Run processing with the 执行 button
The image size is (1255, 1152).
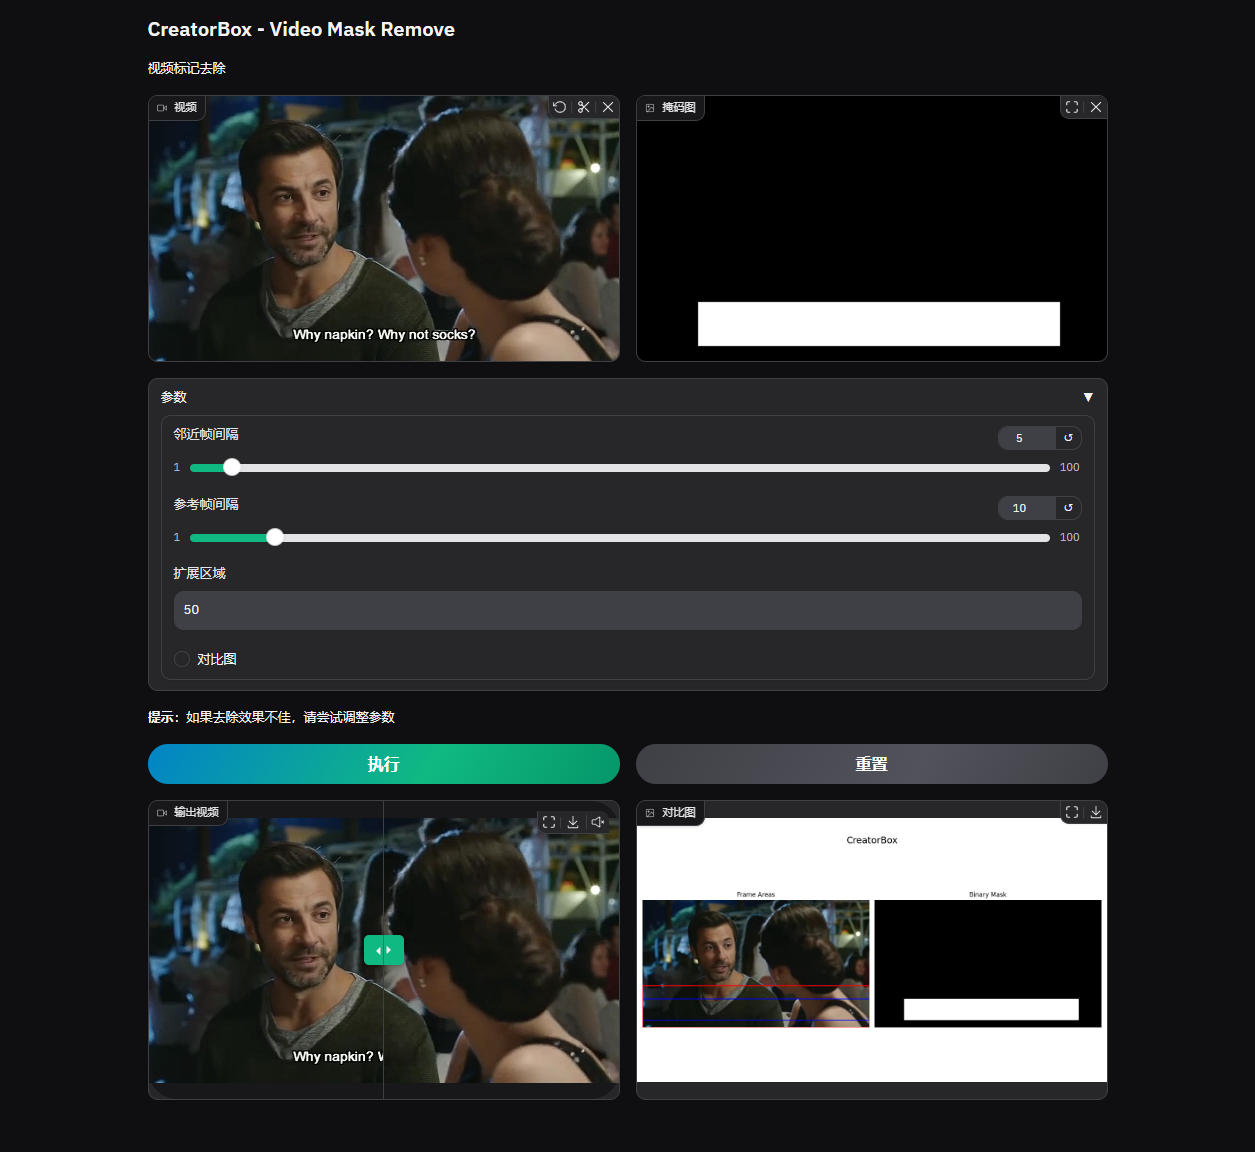(384, 764)
